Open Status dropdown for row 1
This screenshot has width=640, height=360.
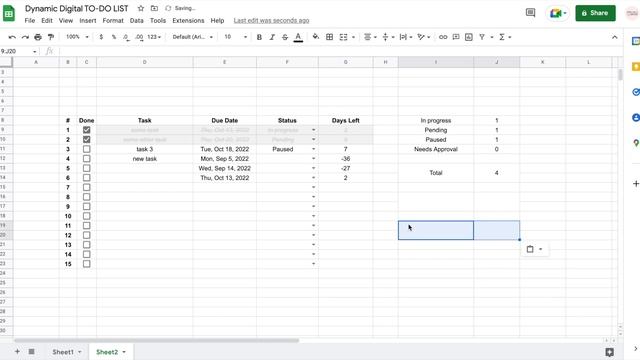(x=313, y=130)
